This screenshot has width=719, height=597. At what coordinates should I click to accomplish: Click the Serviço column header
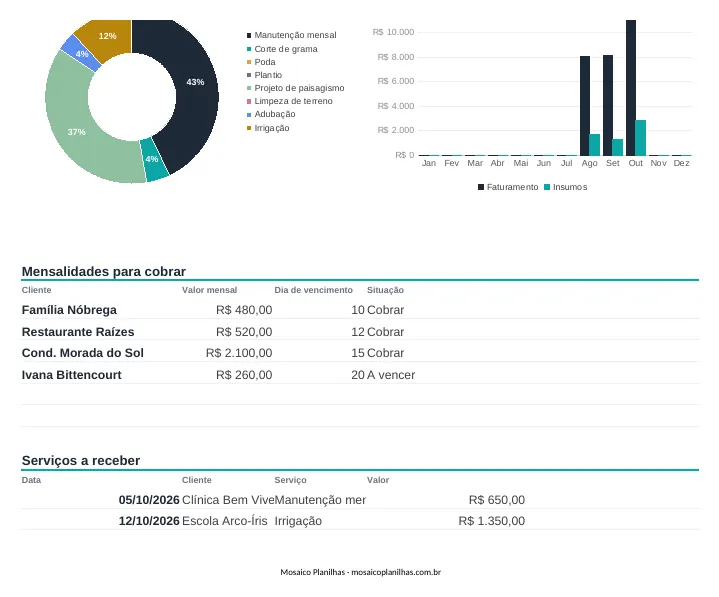tap(290, 480)
